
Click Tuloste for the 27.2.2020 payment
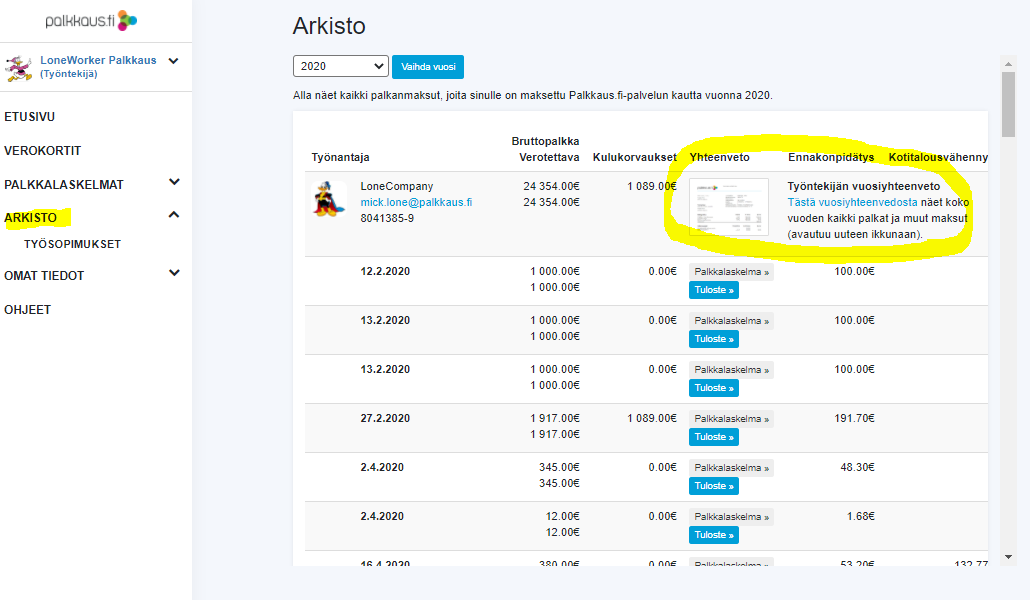[x=713, y=437]
